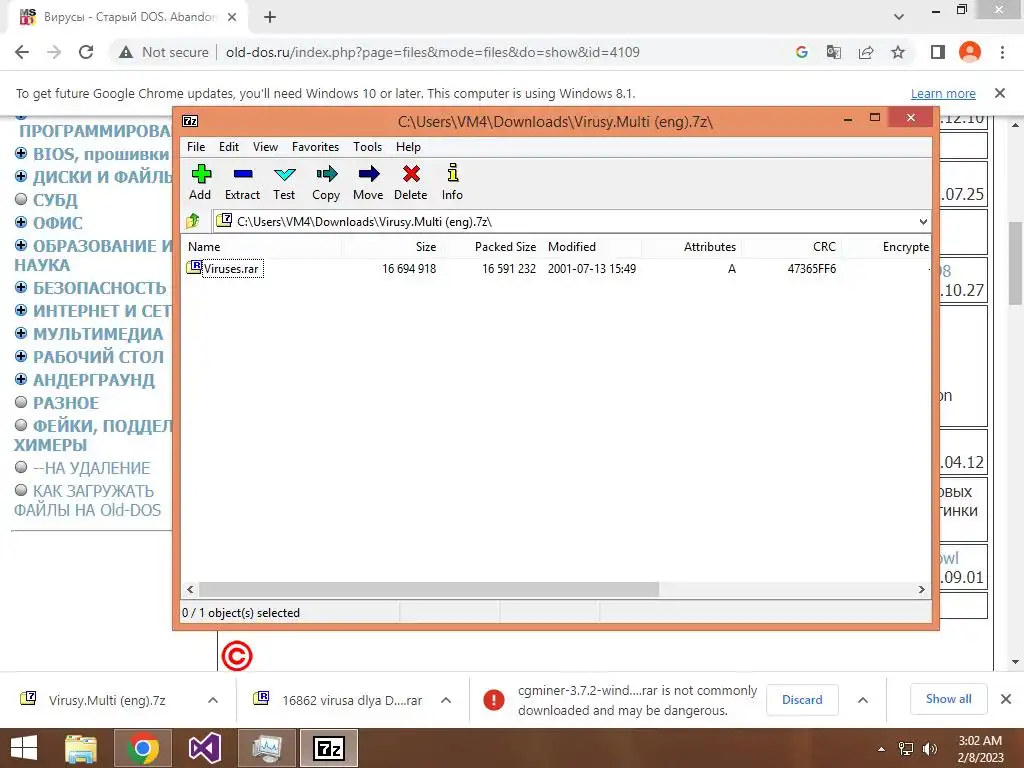This screenshot has width=1024, height=768.
Task: Open the Windows Start button
Action: pyautogui.click(x=24, y=748)
